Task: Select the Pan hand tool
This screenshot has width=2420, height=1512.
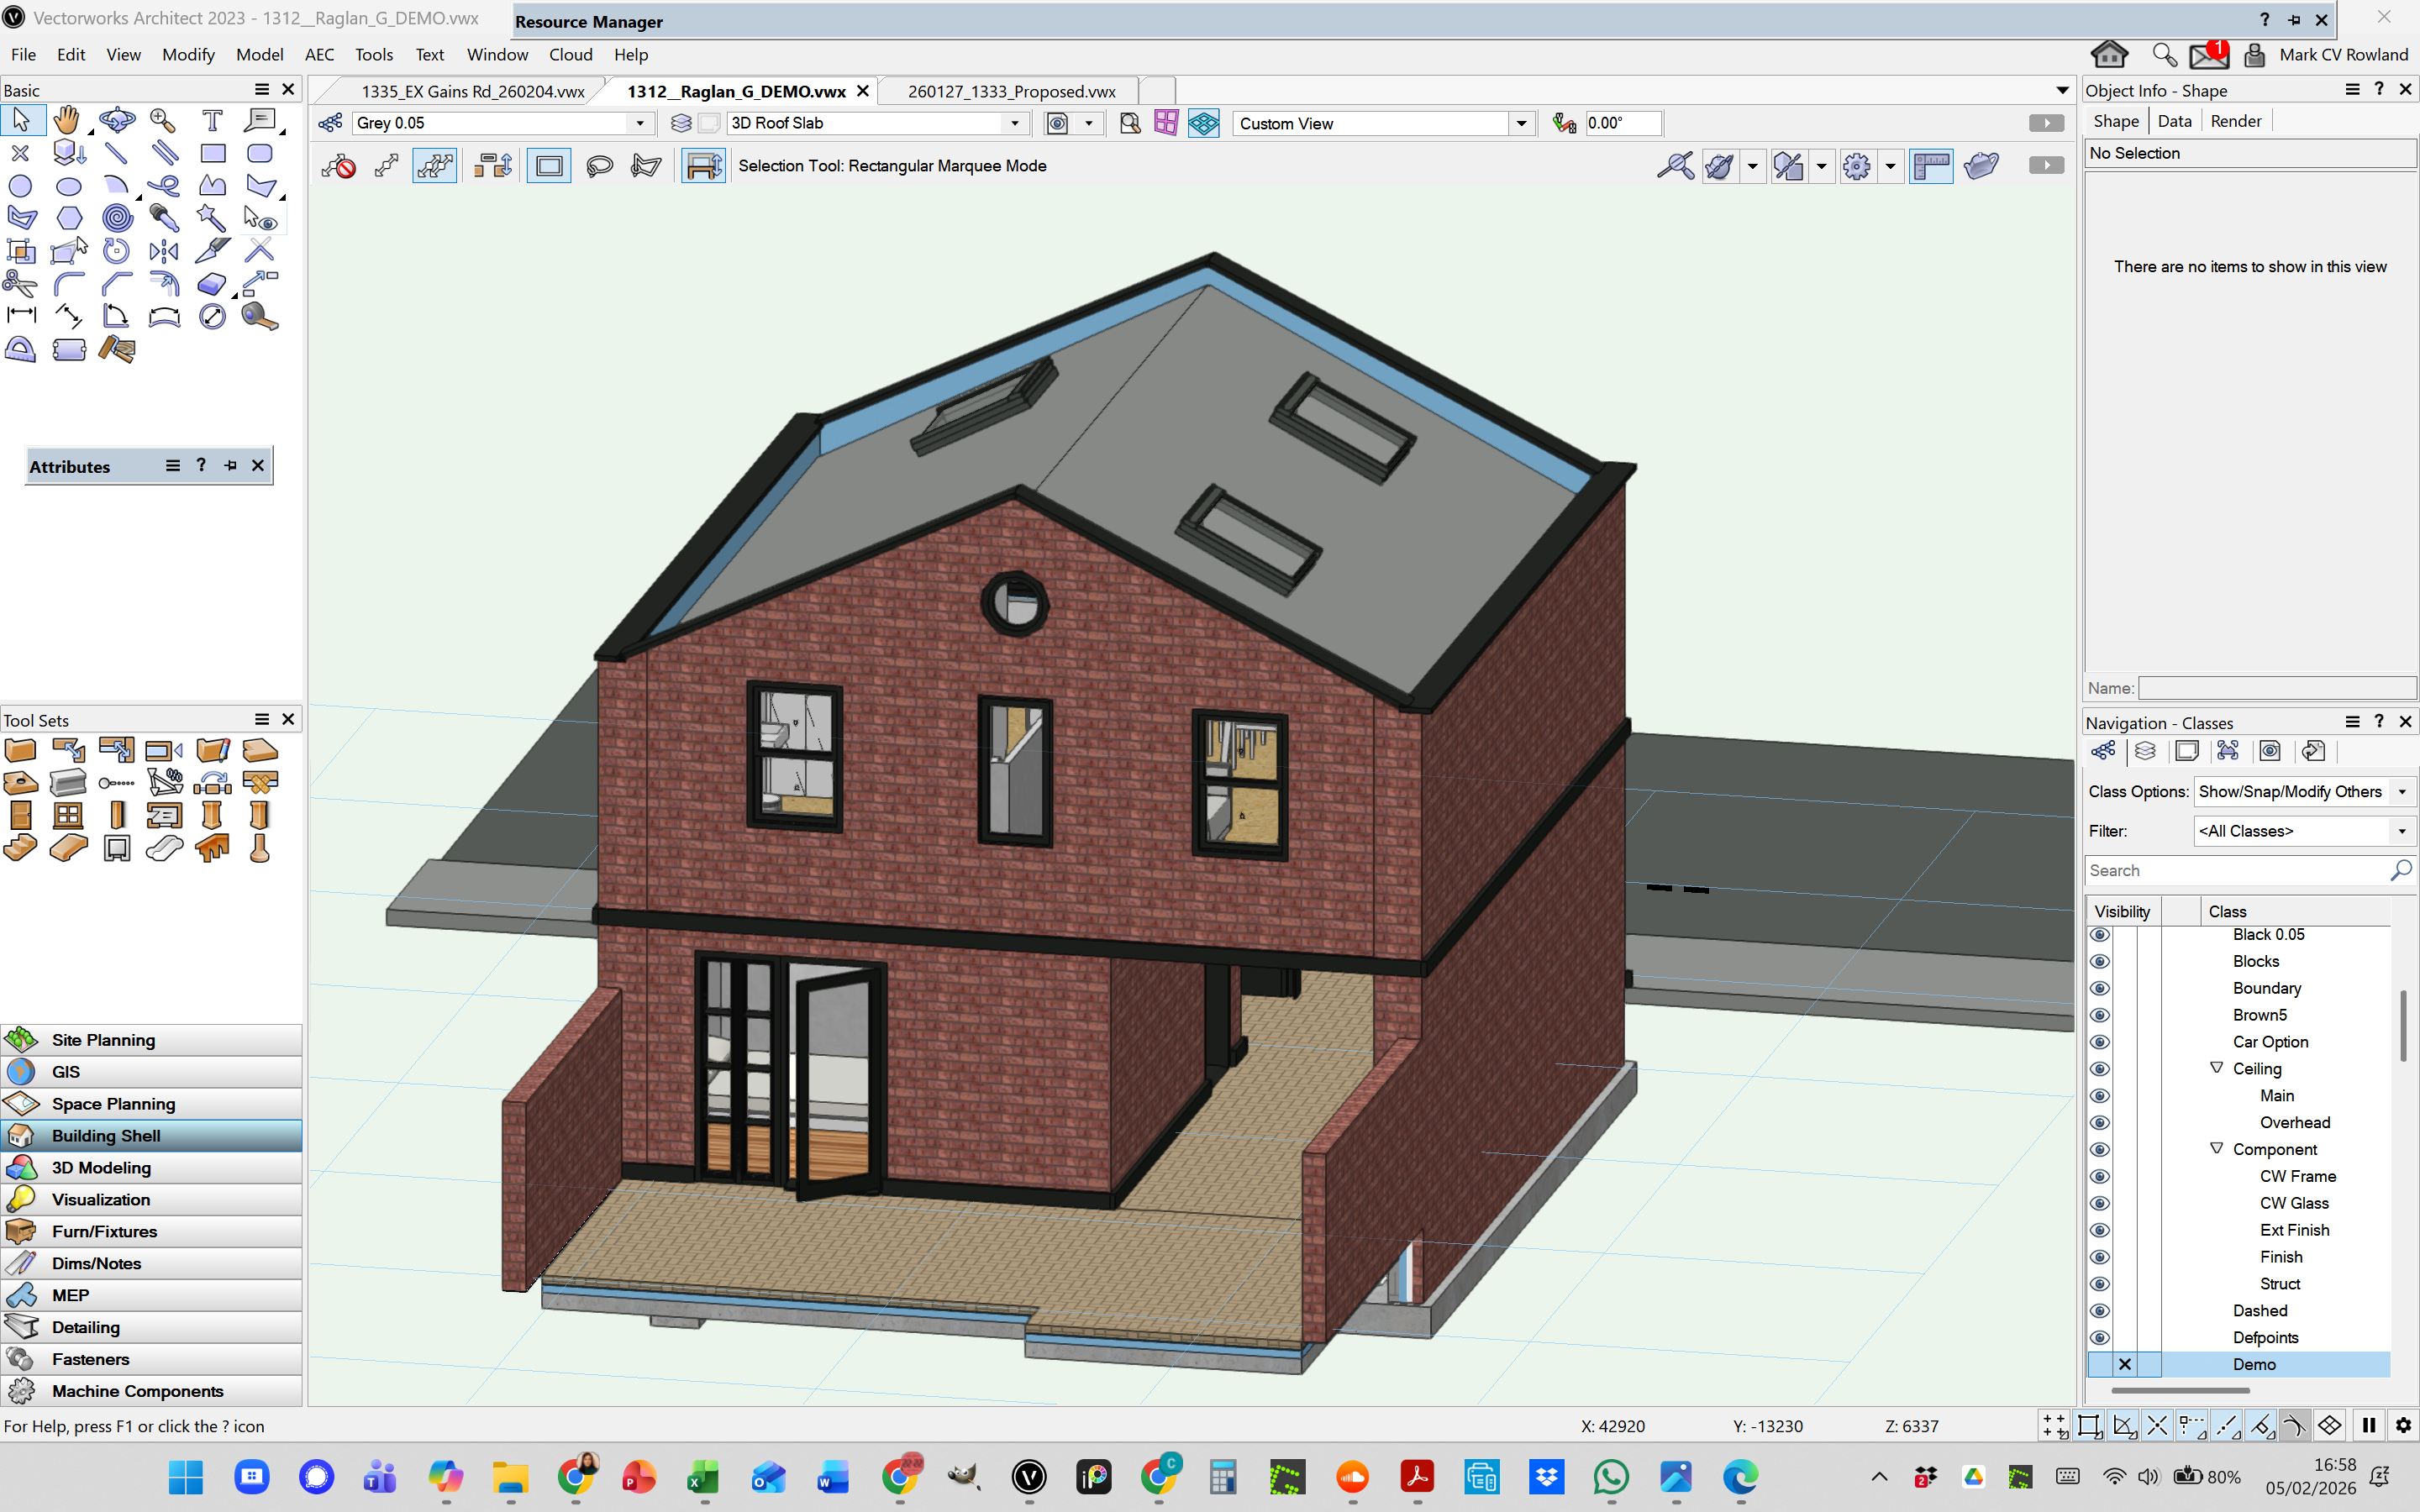Action: pyautogui.click(x=67, y=121)
